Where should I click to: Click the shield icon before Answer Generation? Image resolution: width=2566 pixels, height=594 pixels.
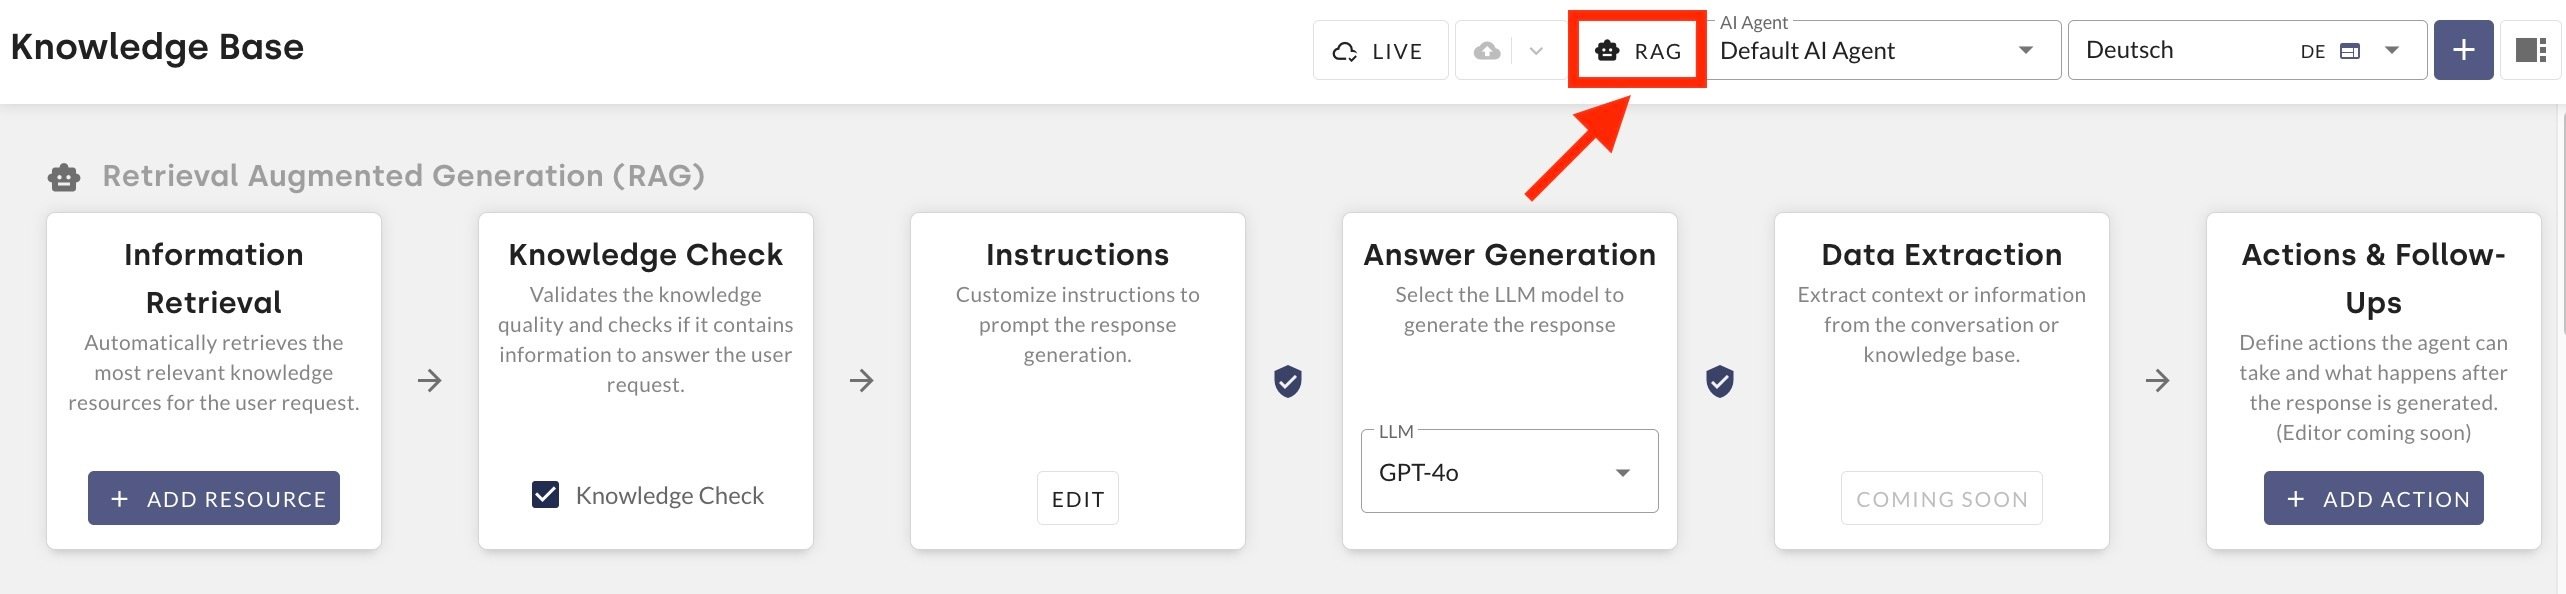(1288, 381)
